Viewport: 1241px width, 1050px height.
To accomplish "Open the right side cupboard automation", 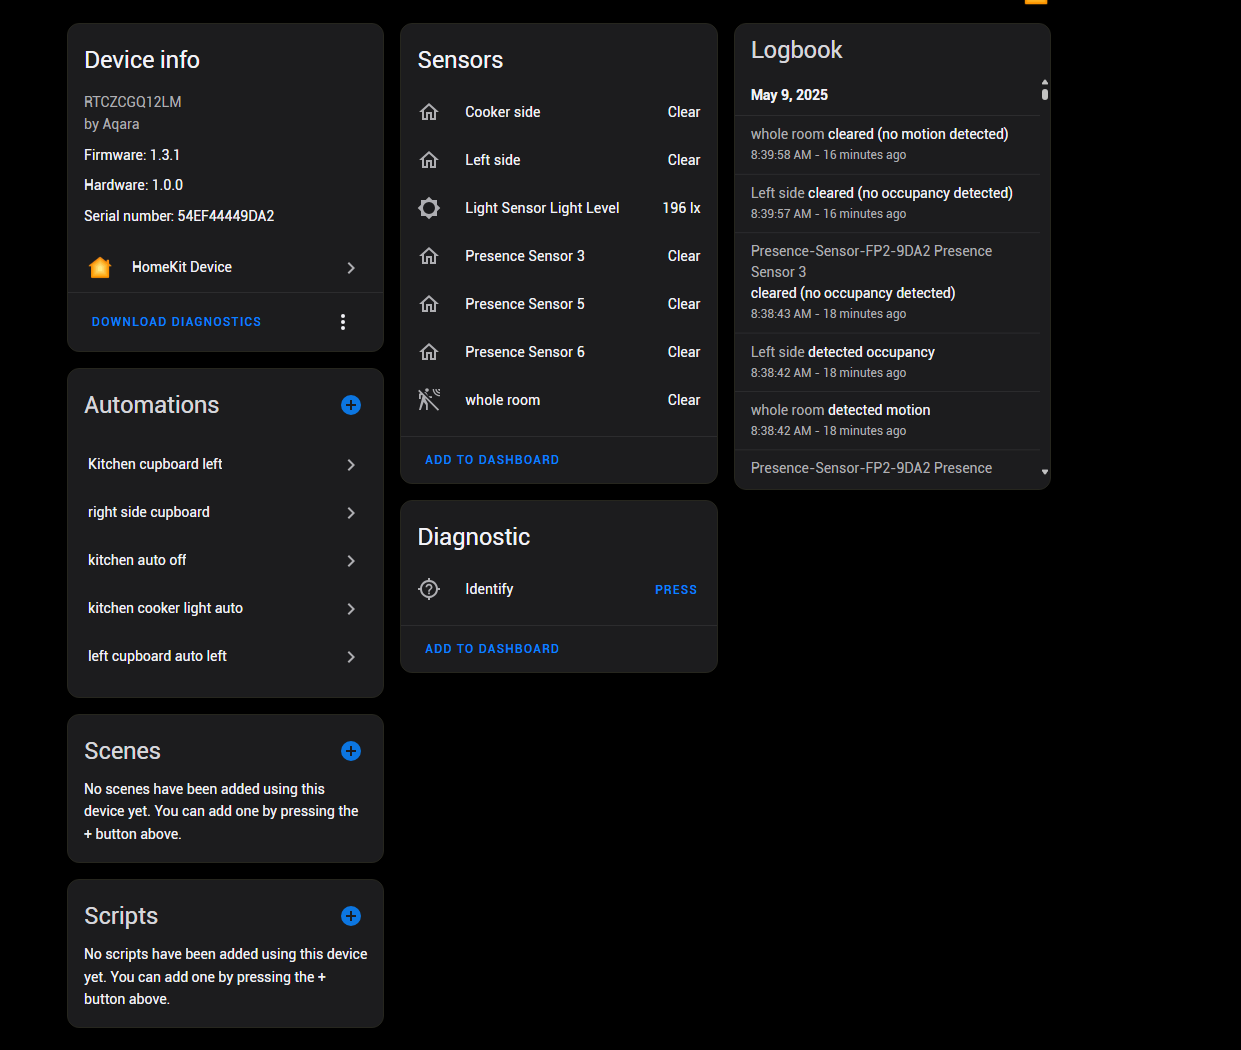I will 149,512.
